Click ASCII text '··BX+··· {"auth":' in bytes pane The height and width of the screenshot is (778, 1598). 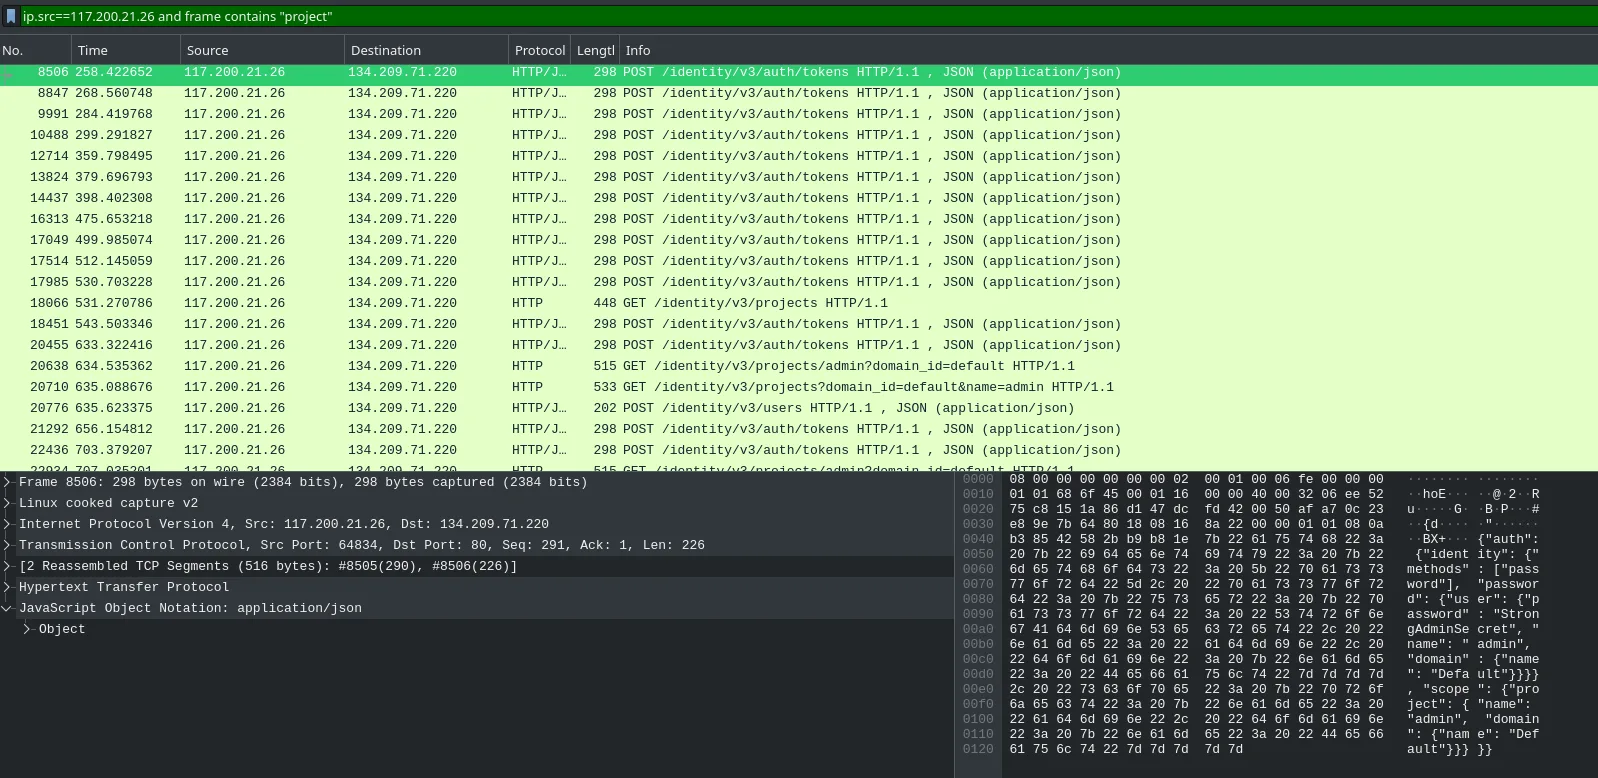tap(1473, 539)
